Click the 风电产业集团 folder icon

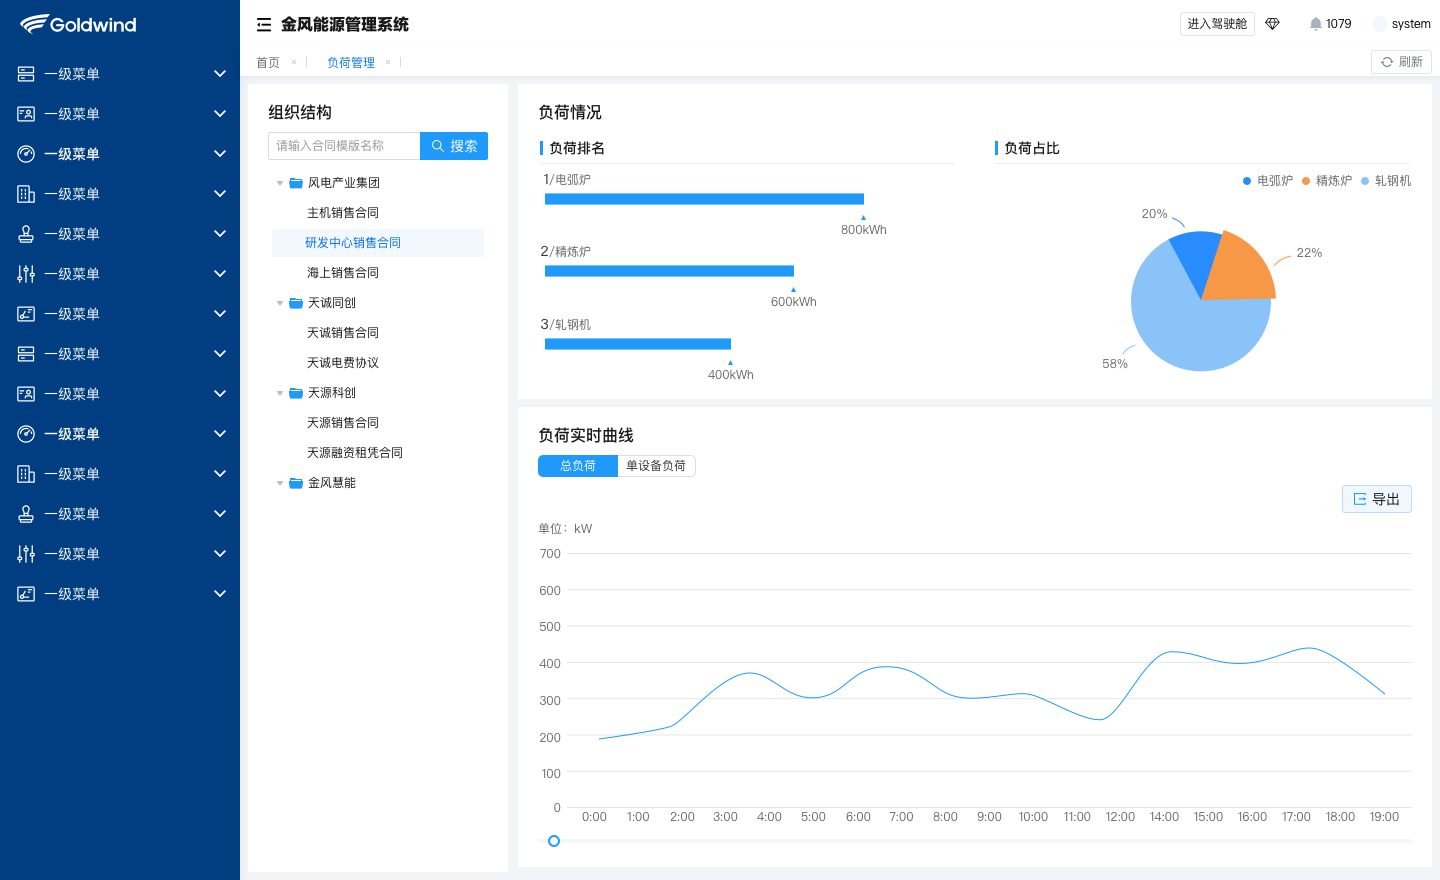point(296,183)
